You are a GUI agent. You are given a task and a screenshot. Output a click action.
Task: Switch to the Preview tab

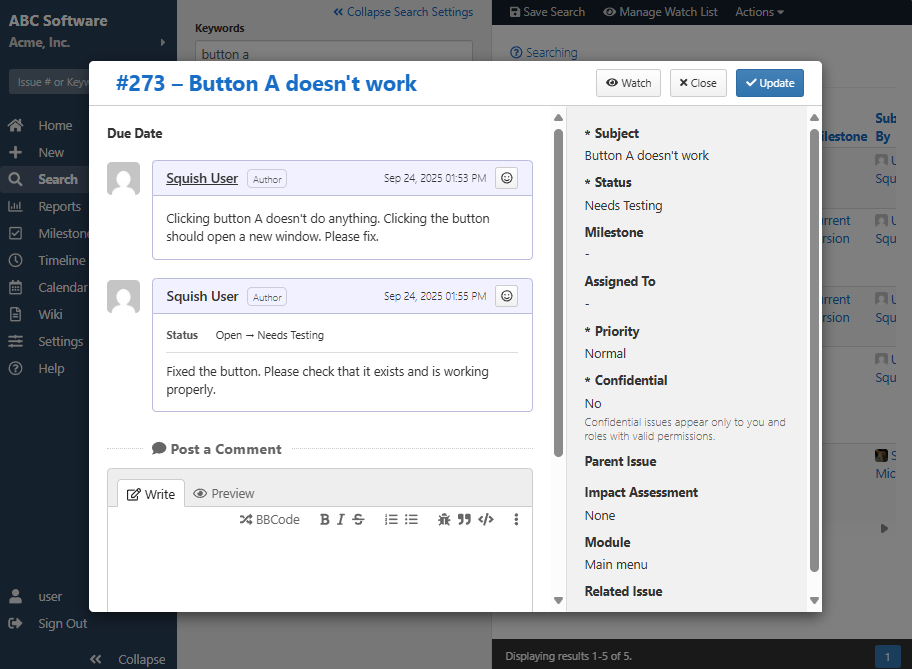[223, 493]
